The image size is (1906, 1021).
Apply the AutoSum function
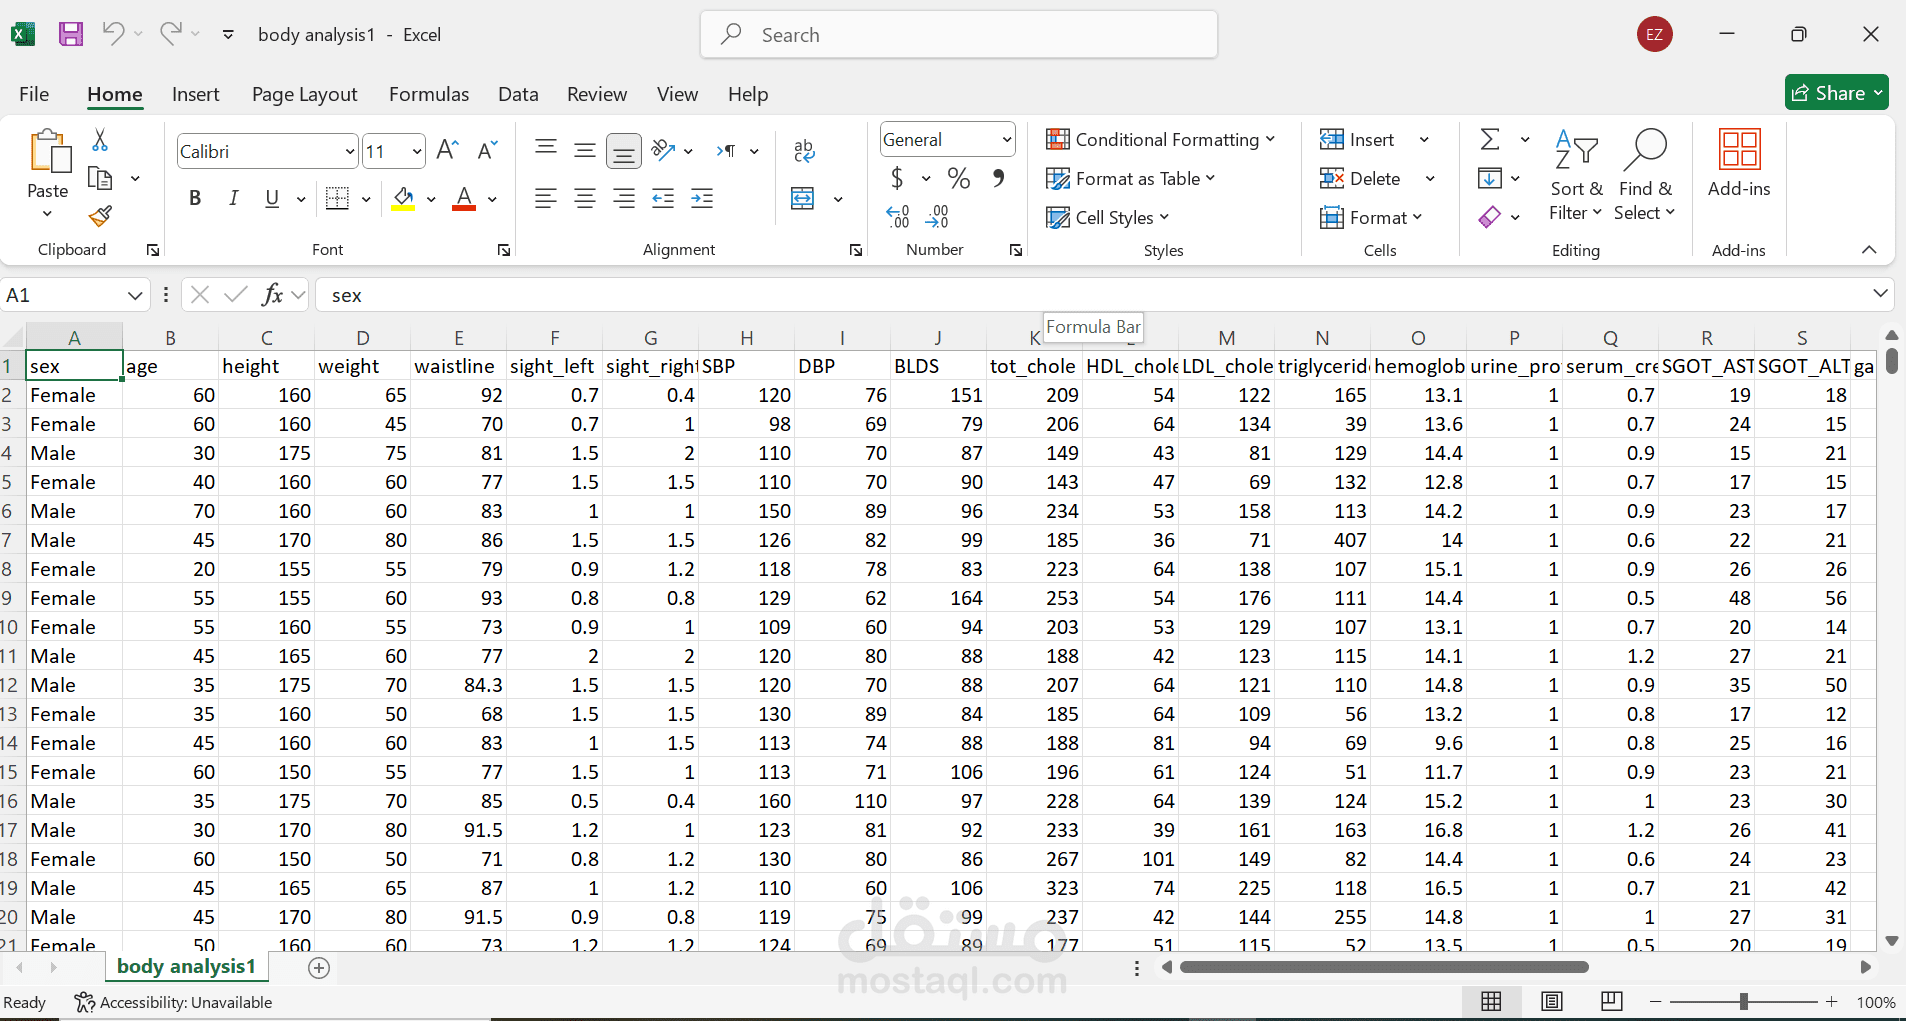(x=1492, y=139)
